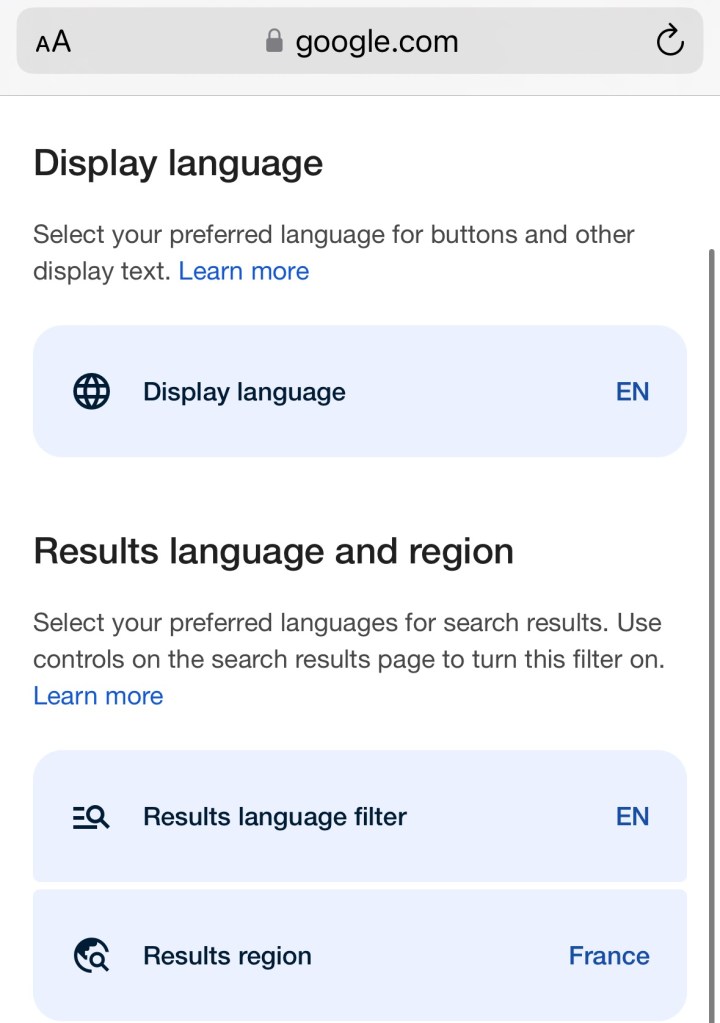Change the Results region France value

point(608,956)
